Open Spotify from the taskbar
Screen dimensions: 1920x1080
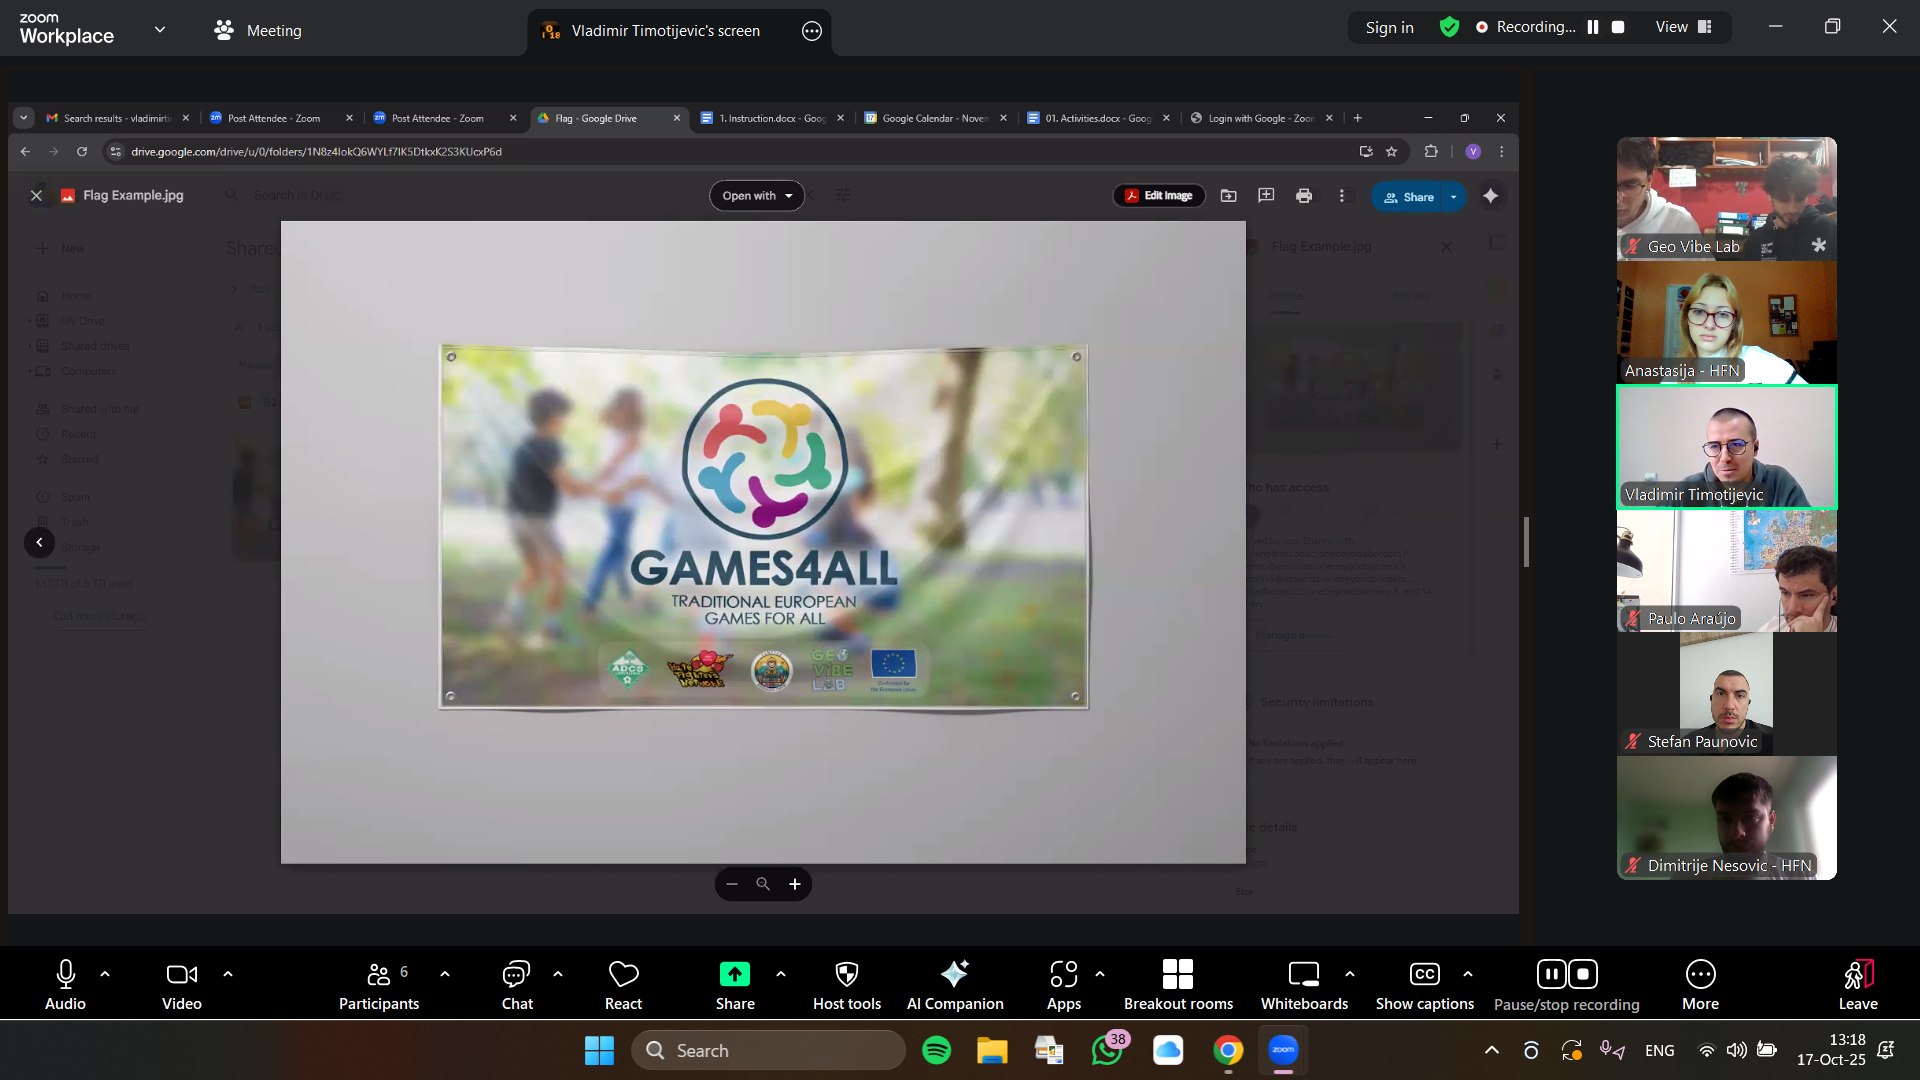pyautogui.click(x=937, y=1050)
